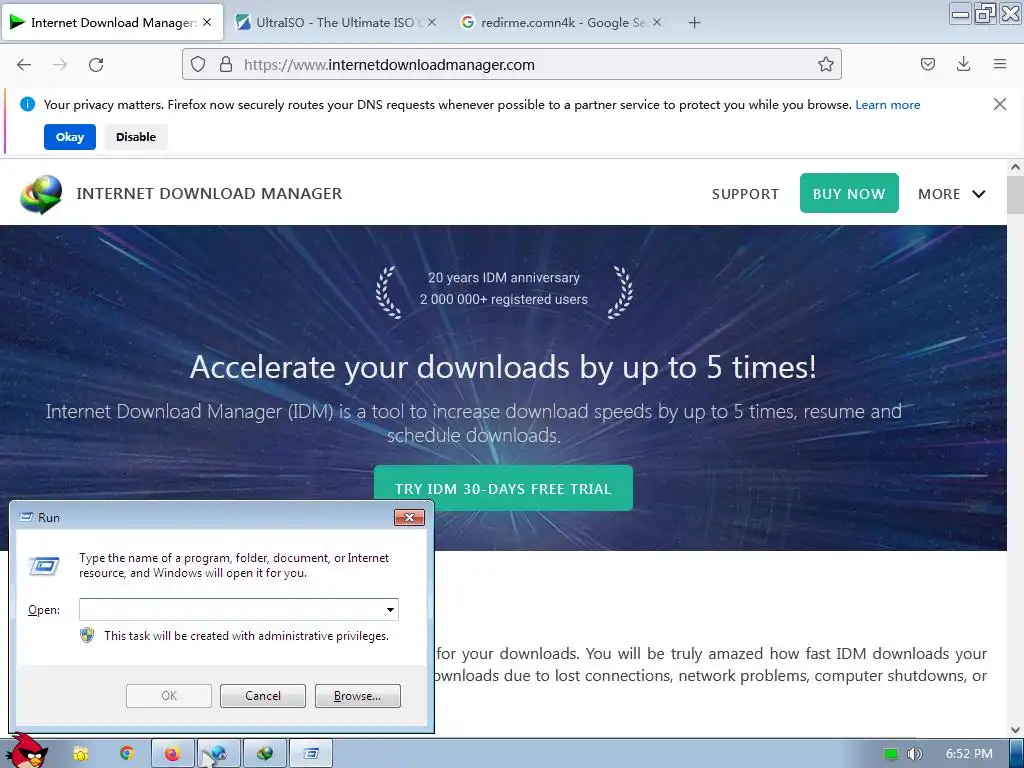The height and width of the screenshot is (768, 1024).
Task: Open the SUPPORT page
Action: 745,194
